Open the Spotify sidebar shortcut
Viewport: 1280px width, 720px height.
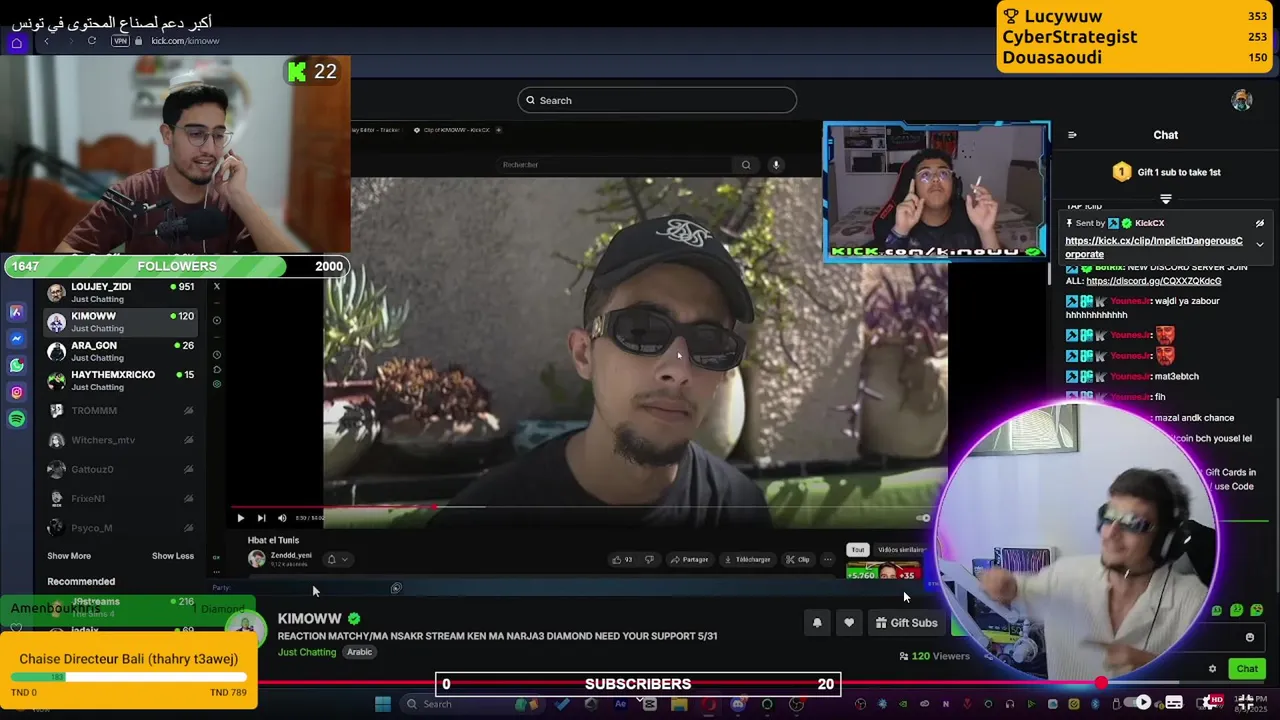click(x=16, y=419)
